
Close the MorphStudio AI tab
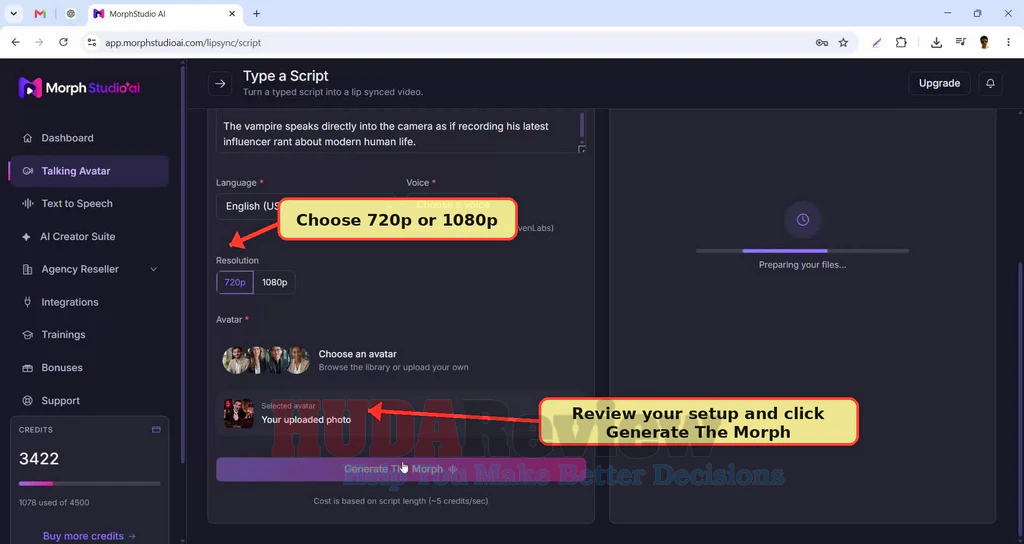tap(232, 14)
